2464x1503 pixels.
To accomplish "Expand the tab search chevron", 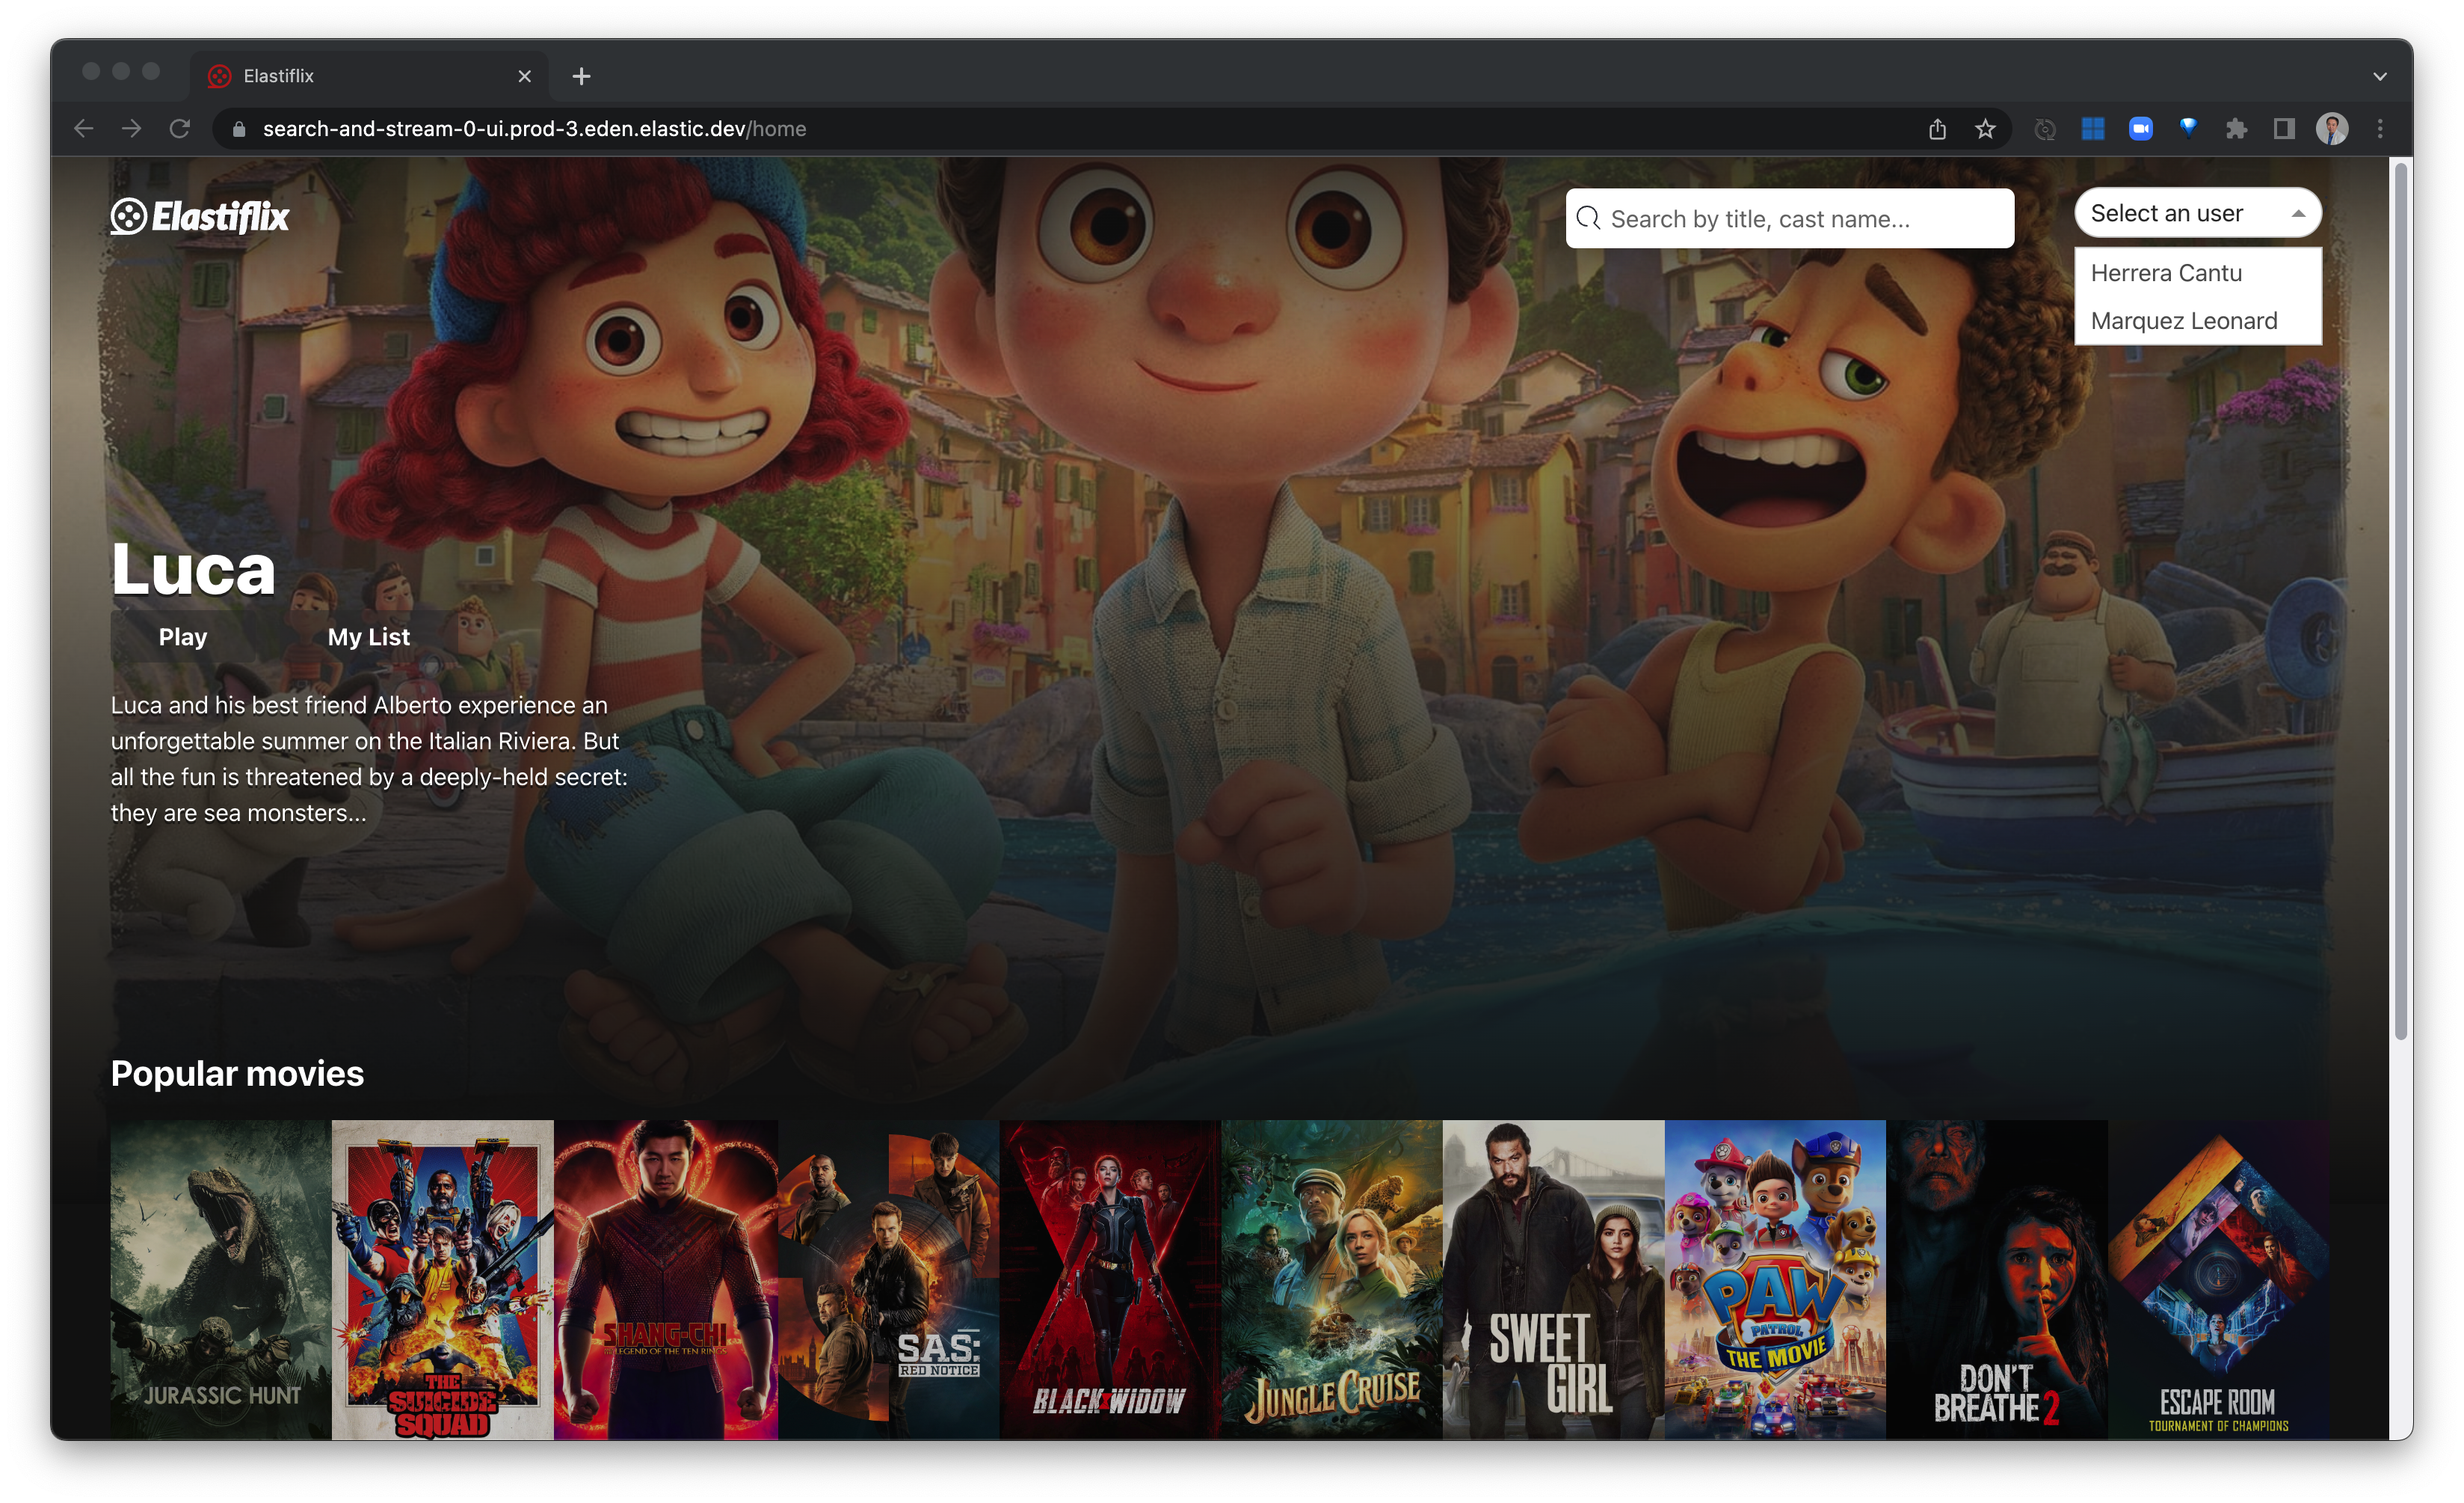I will [2380, 76].
